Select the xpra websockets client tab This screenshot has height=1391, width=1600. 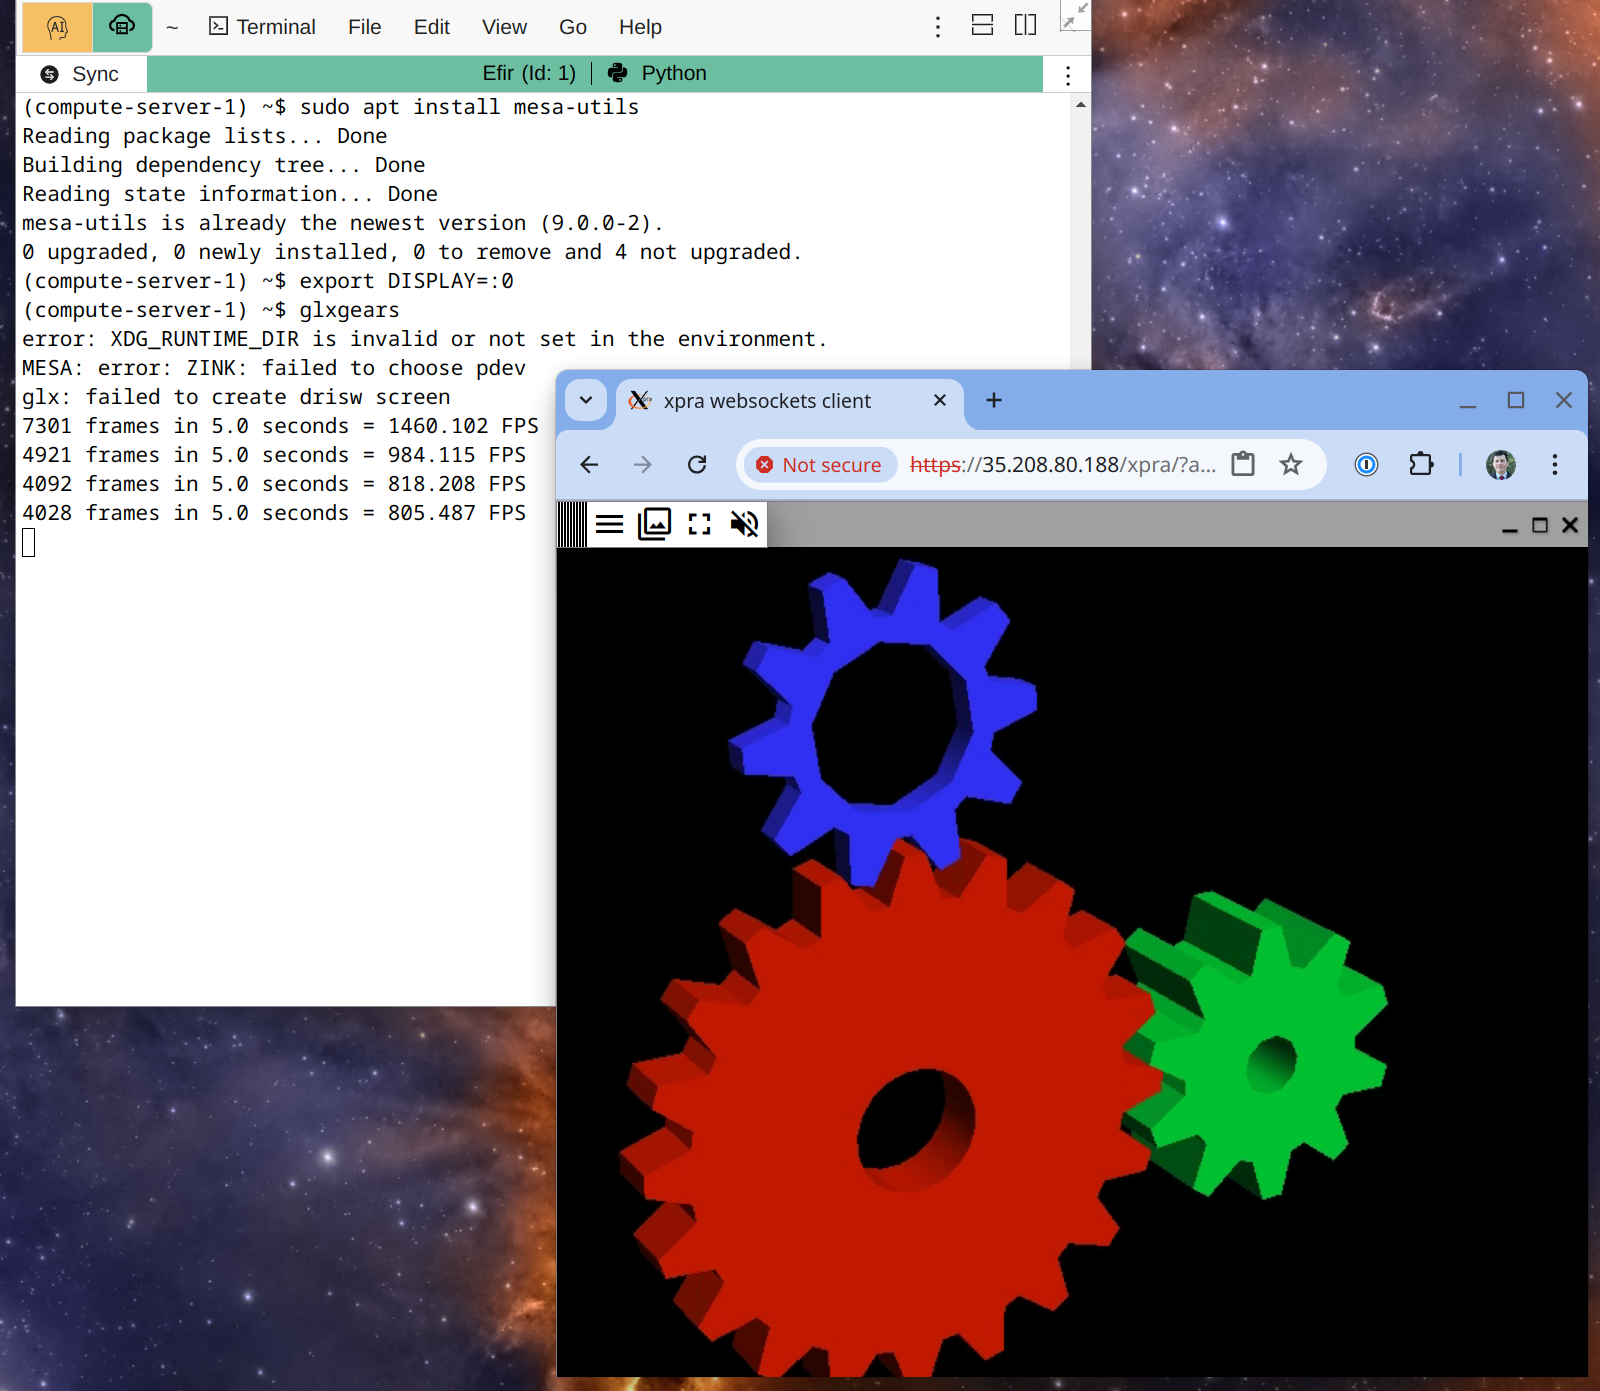(767, 401)
